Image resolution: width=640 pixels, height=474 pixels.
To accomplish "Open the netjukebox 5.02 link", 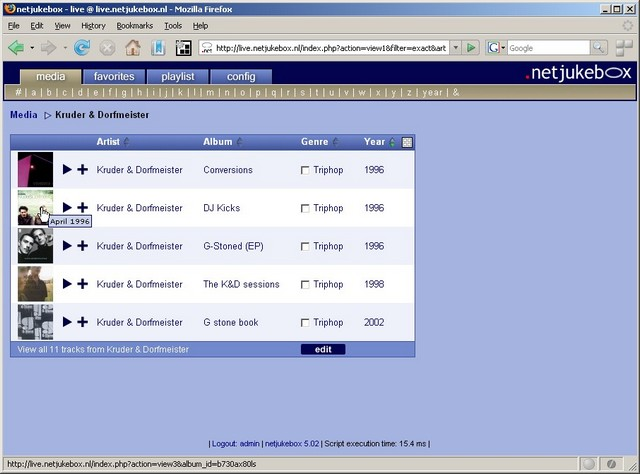I will [292, 443].
